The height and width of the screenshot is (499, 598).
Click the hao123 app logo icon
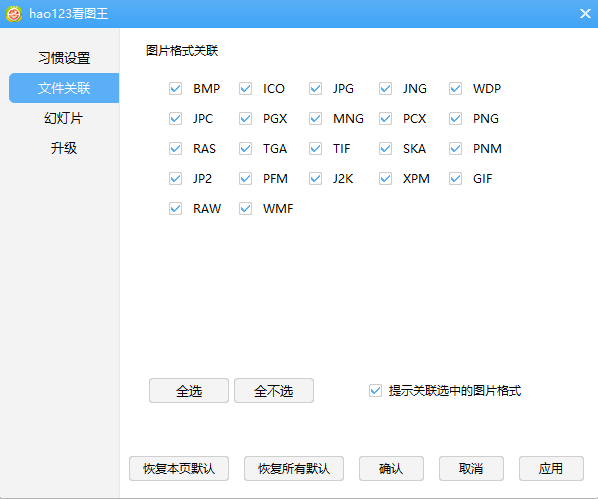[14, 14]
